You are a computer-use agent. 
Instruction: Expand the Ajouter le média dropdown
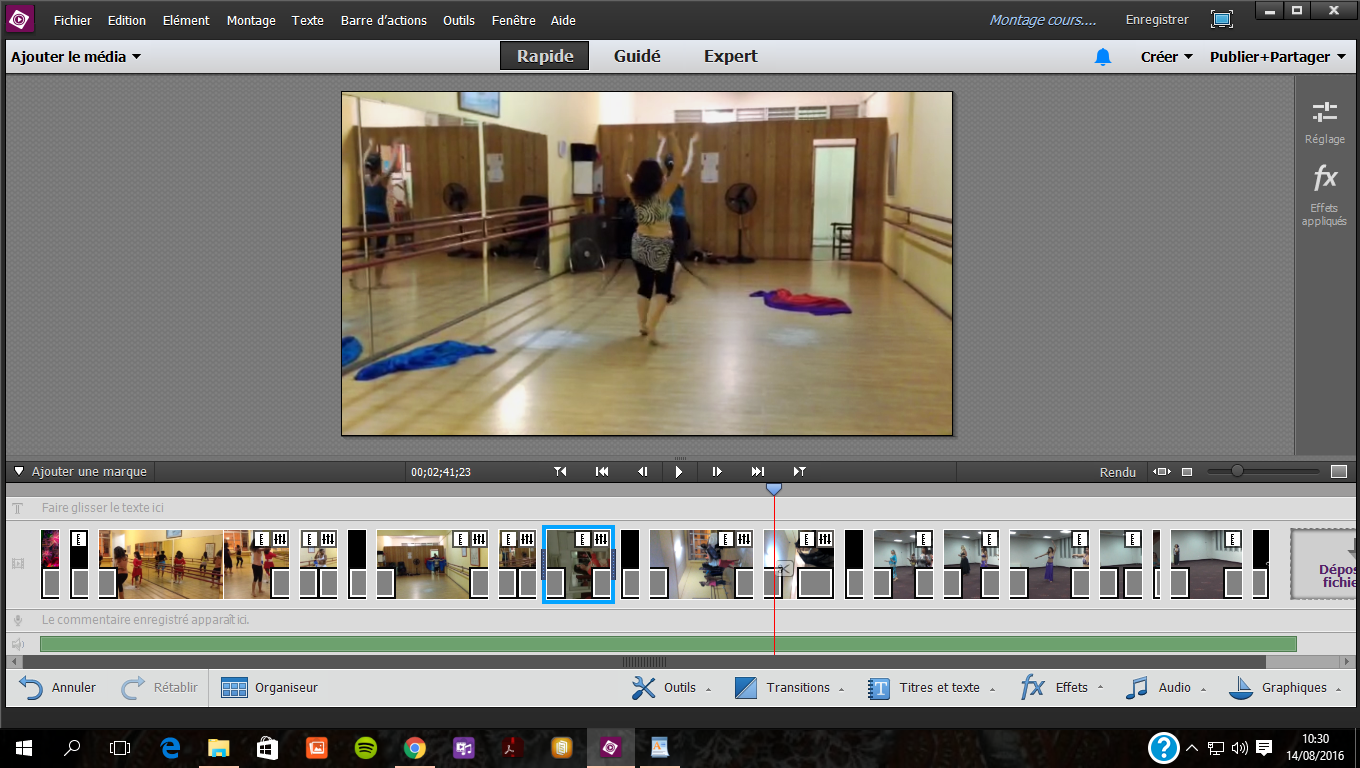click(x=76, y=57)
